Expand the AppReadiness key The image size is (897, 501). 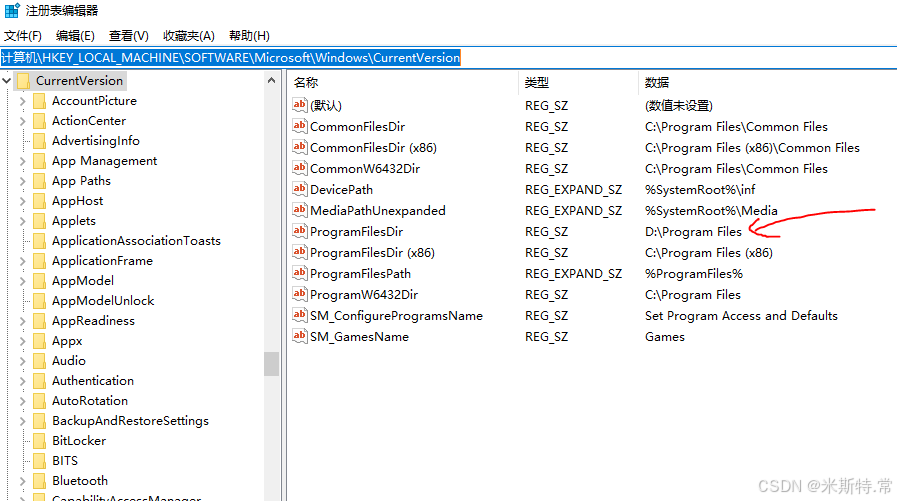click(x=22, y=321)
